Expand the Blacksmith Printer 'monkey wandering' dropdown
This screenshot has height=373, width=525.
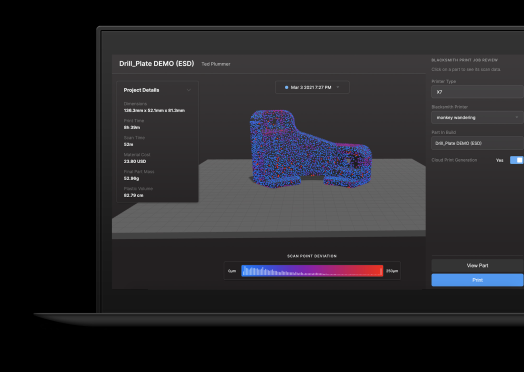pyautogui.click(x=478, y=118)
